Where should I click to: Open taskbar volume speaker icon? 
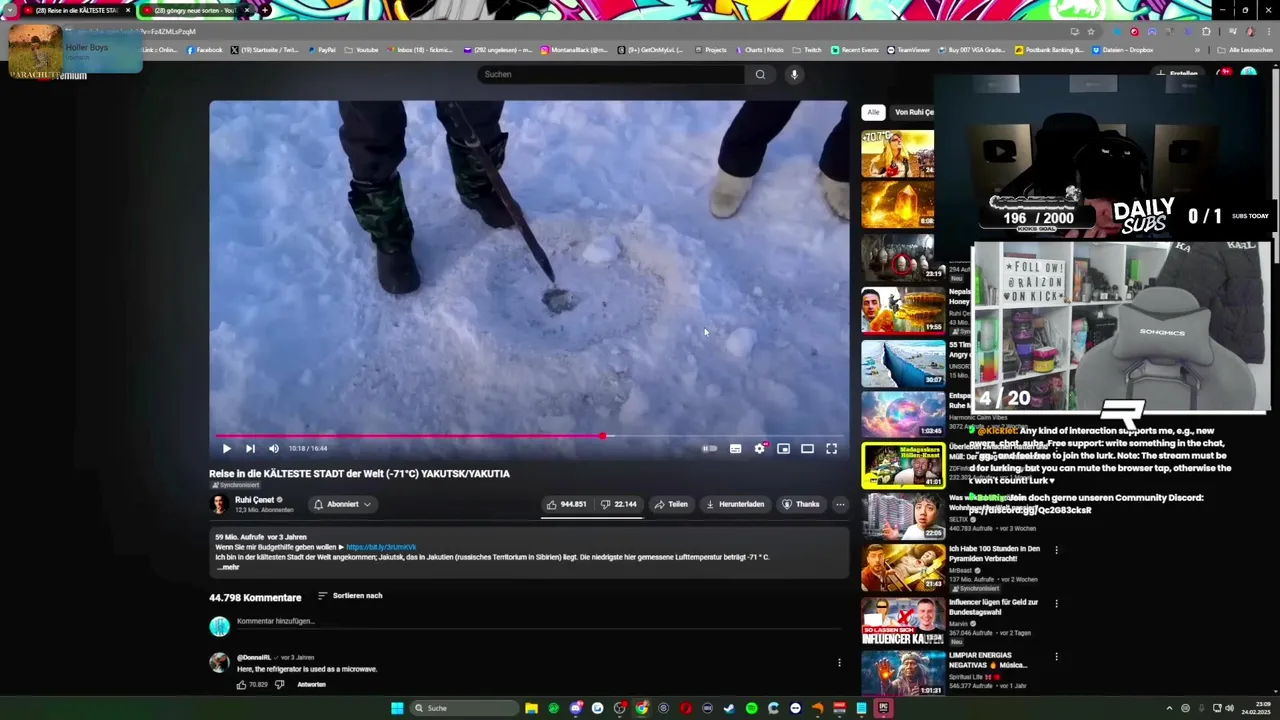[x=1229, y=708]
